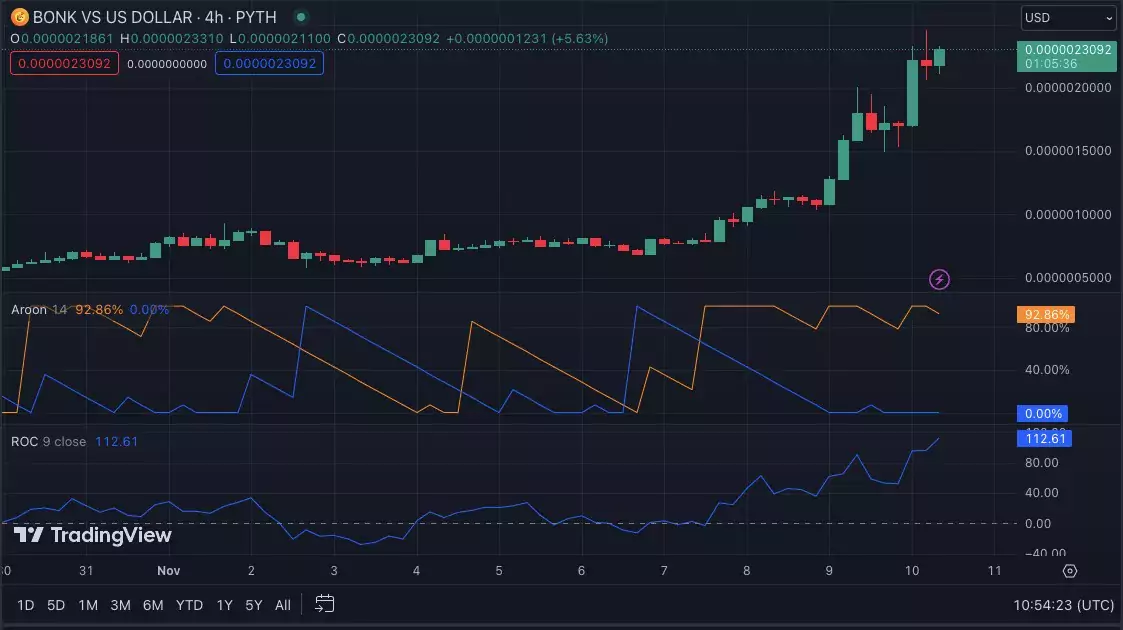Click the Aroon 14 indicator legend

tap(39, 309)
